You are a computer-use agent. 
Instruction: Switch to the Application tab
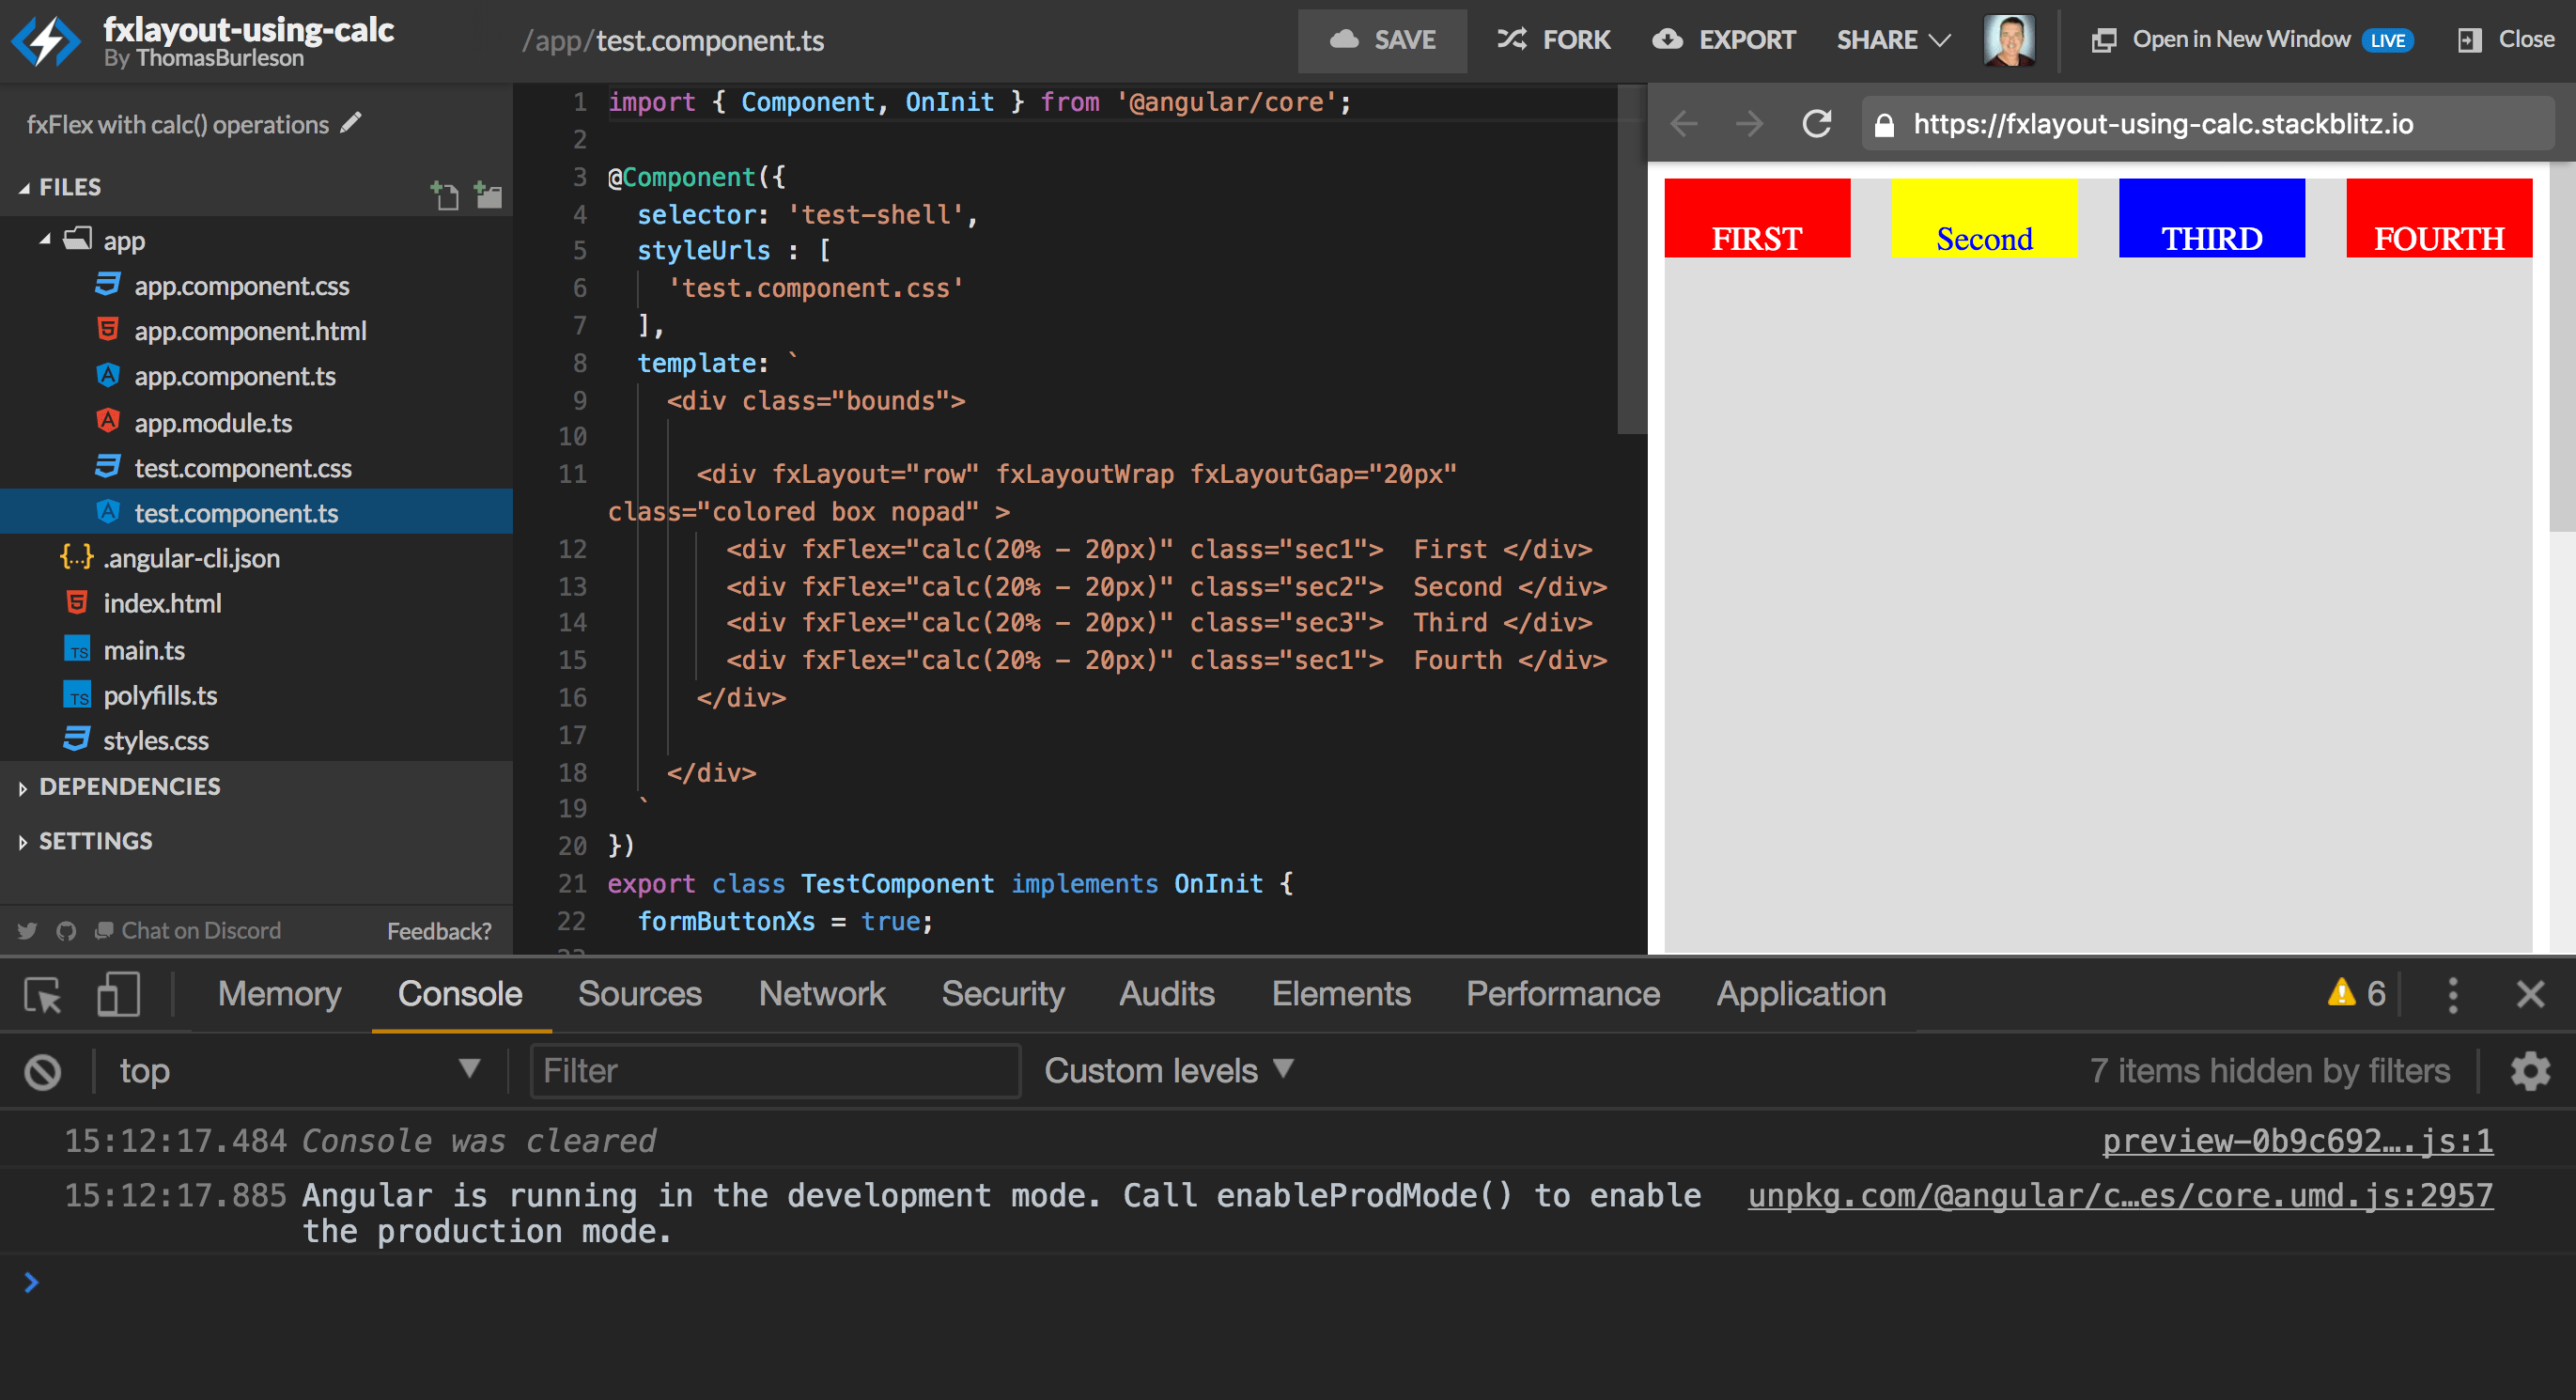tap(1801, 994)
